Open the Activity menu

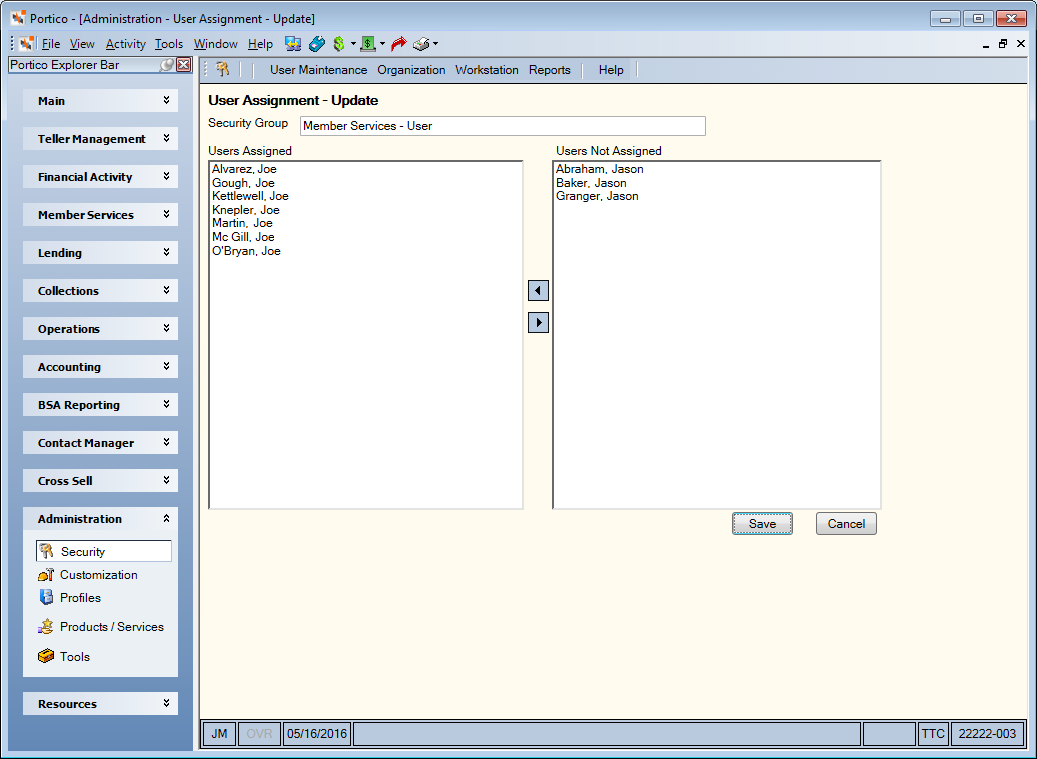click(125, 44)
